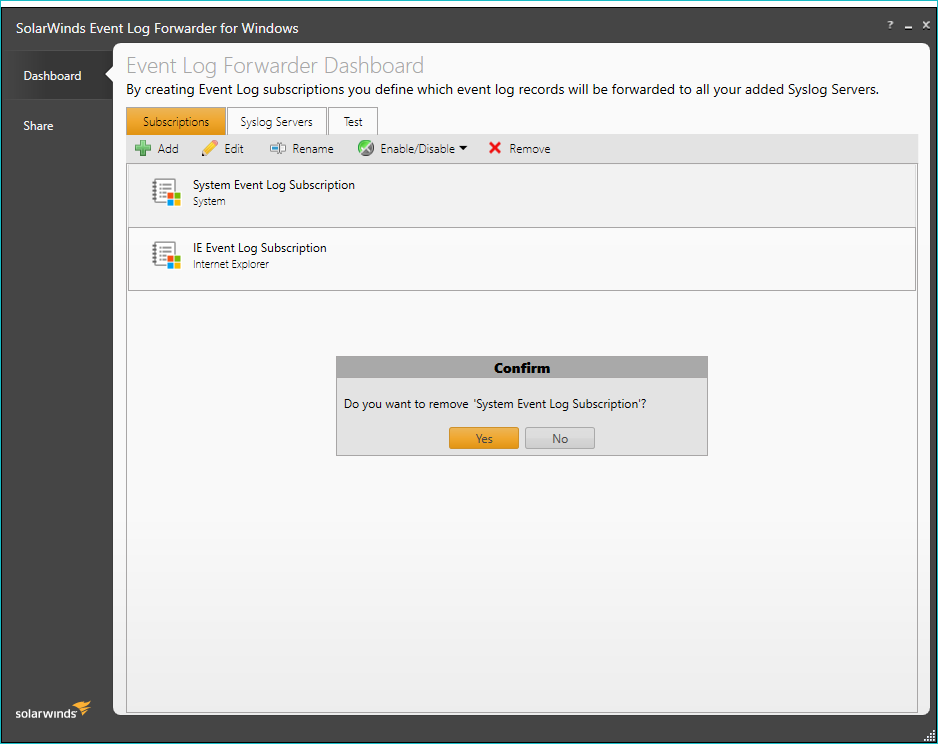Open help via the question mark icon
Screen dimensions: 938x744
[890, 26]
